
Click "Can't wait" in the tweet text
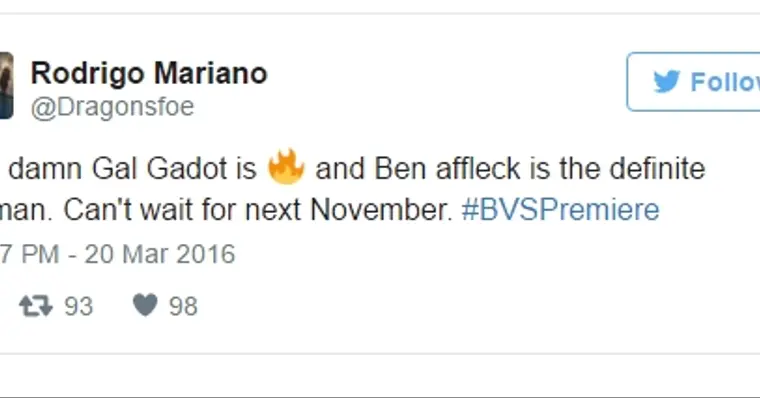129,210
